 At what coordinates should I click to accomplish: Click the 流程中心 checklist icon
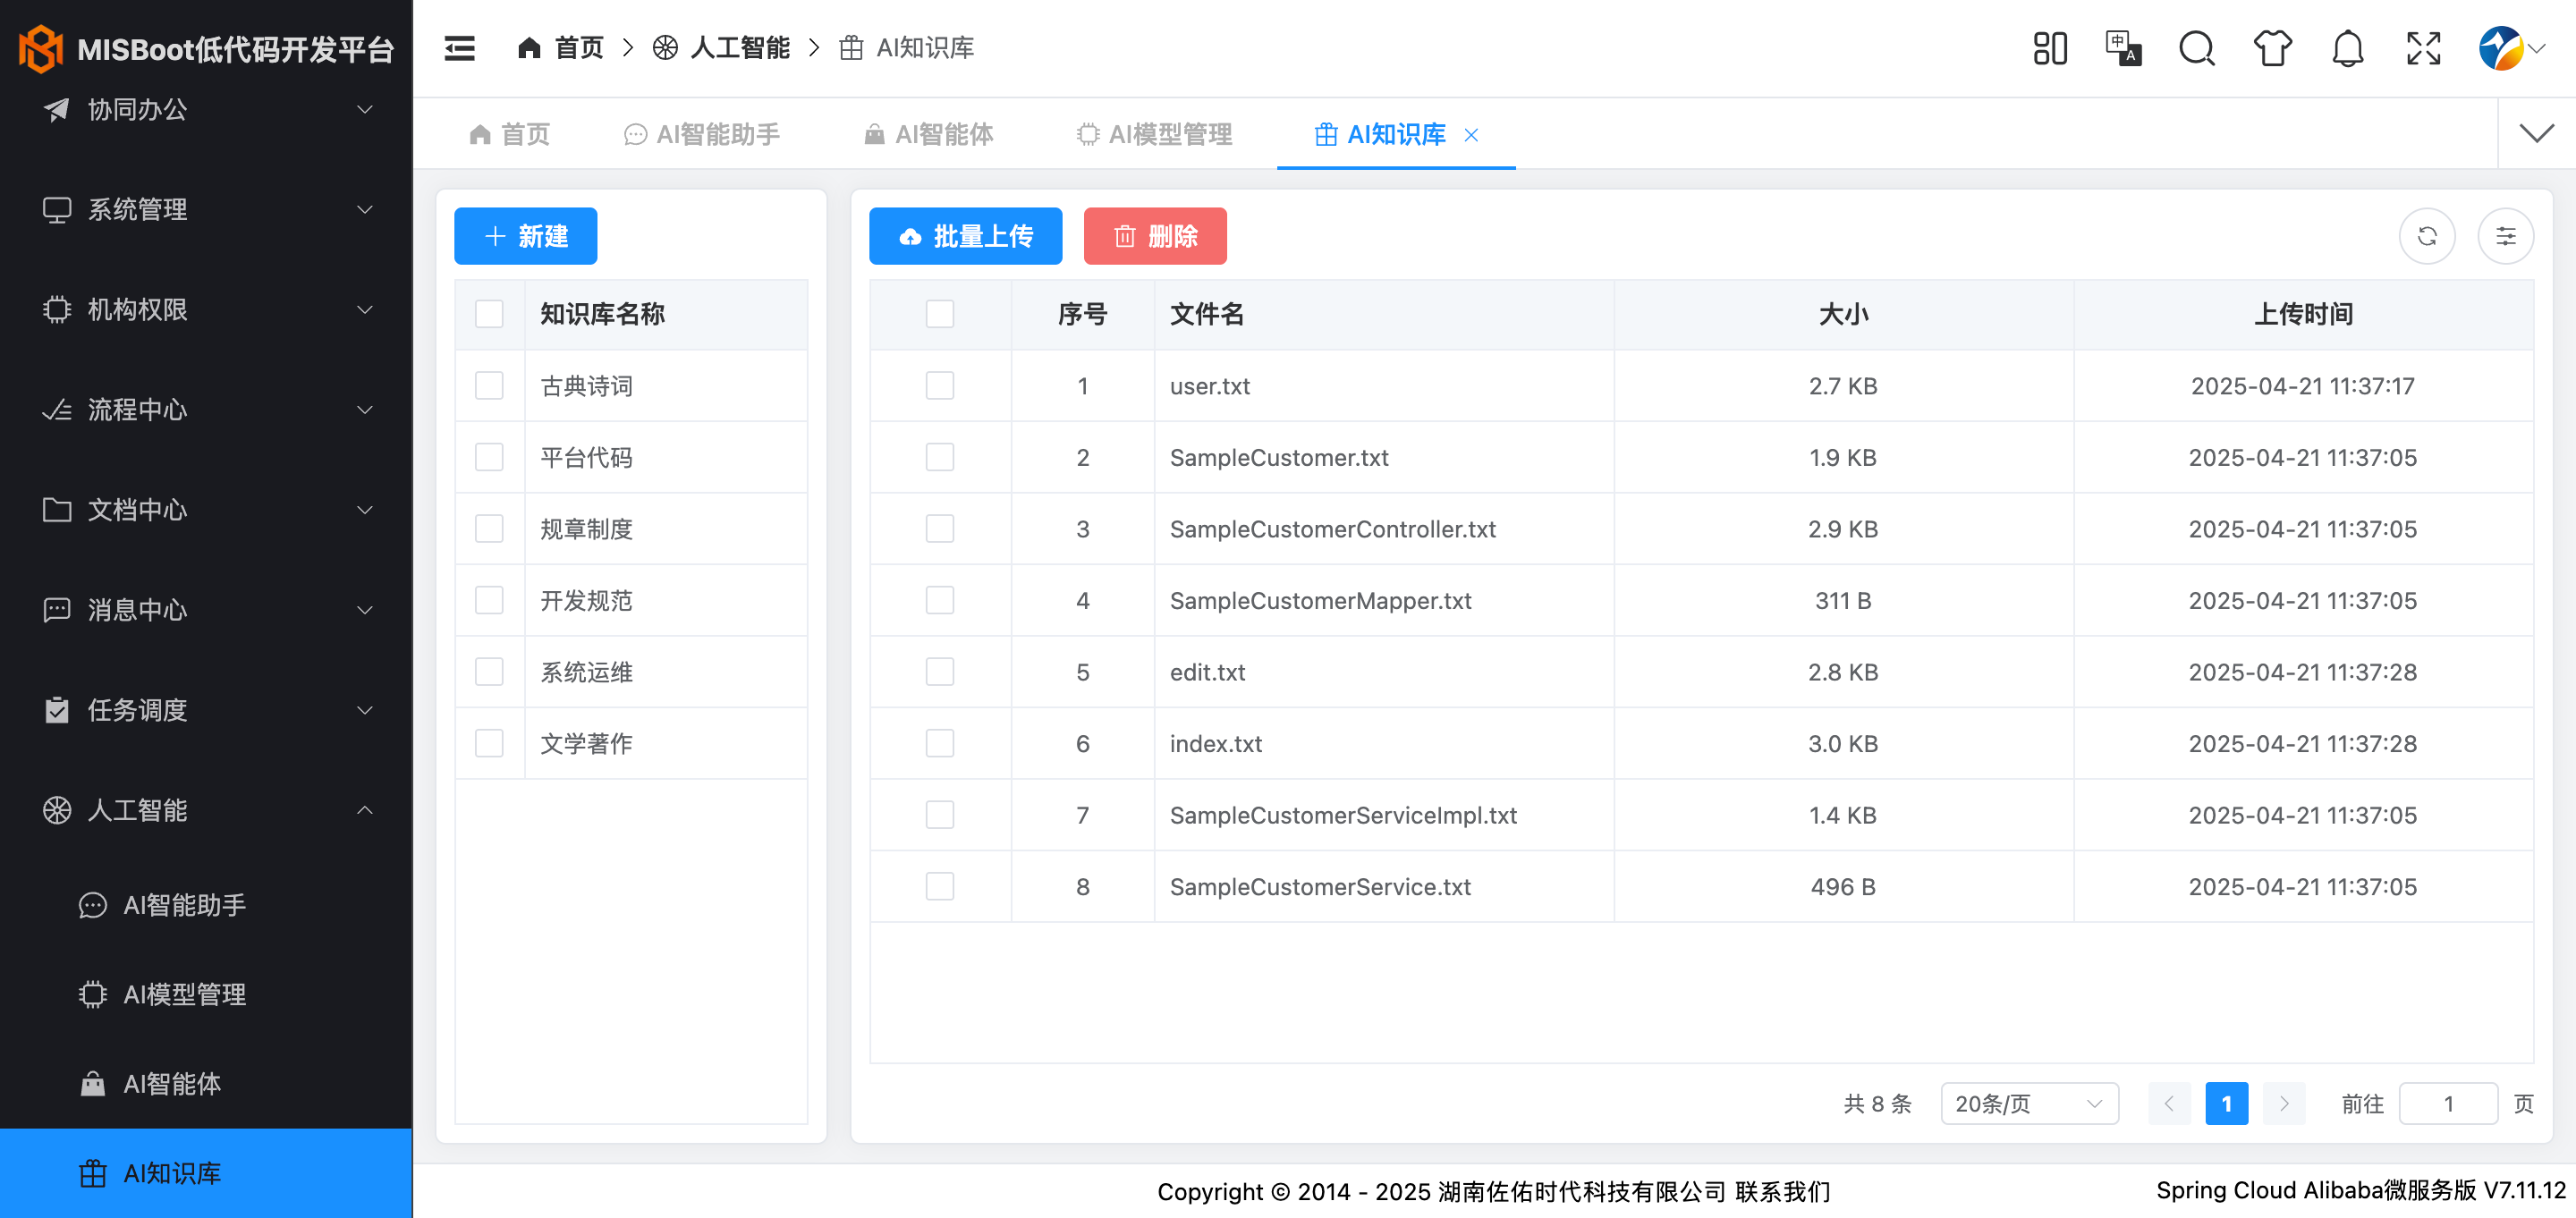(x=57, y=409)
